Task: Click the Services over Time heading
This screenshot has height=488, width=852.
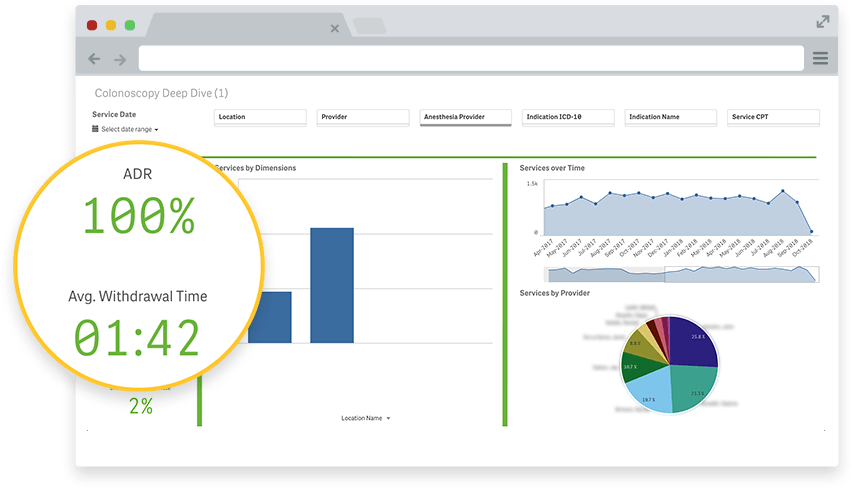Action: 552,168
